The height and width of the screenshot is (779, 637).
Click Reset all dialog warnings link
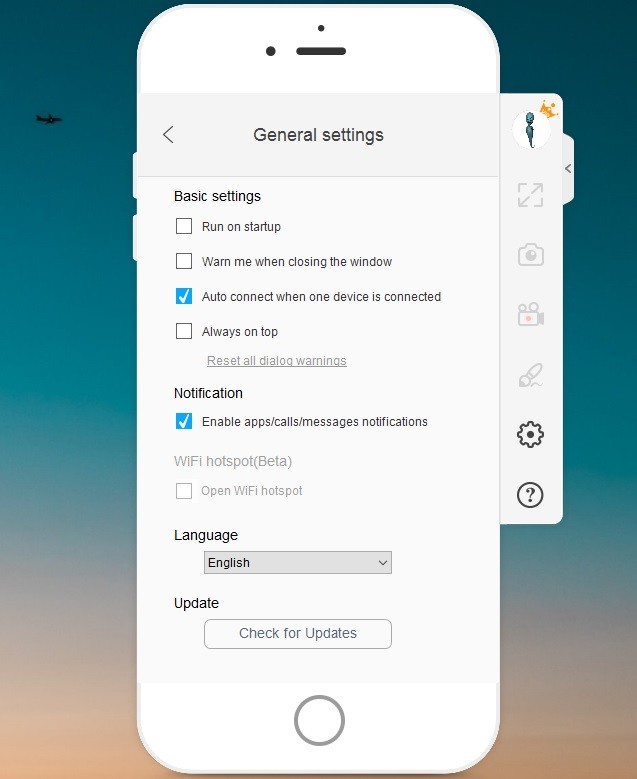pyautogui.click(x=277, y=361)
